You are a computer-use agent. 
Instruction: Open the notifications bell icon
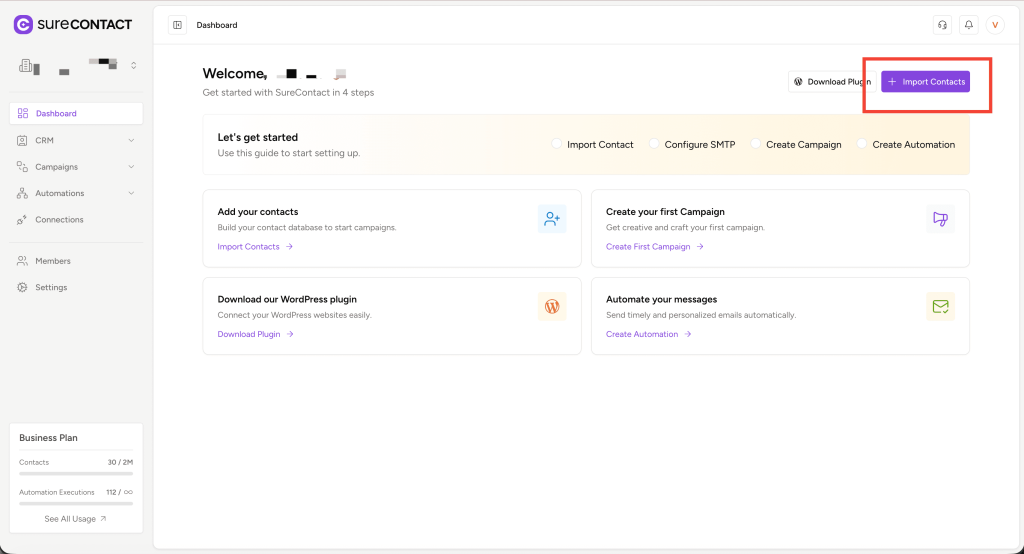point(968,25)
